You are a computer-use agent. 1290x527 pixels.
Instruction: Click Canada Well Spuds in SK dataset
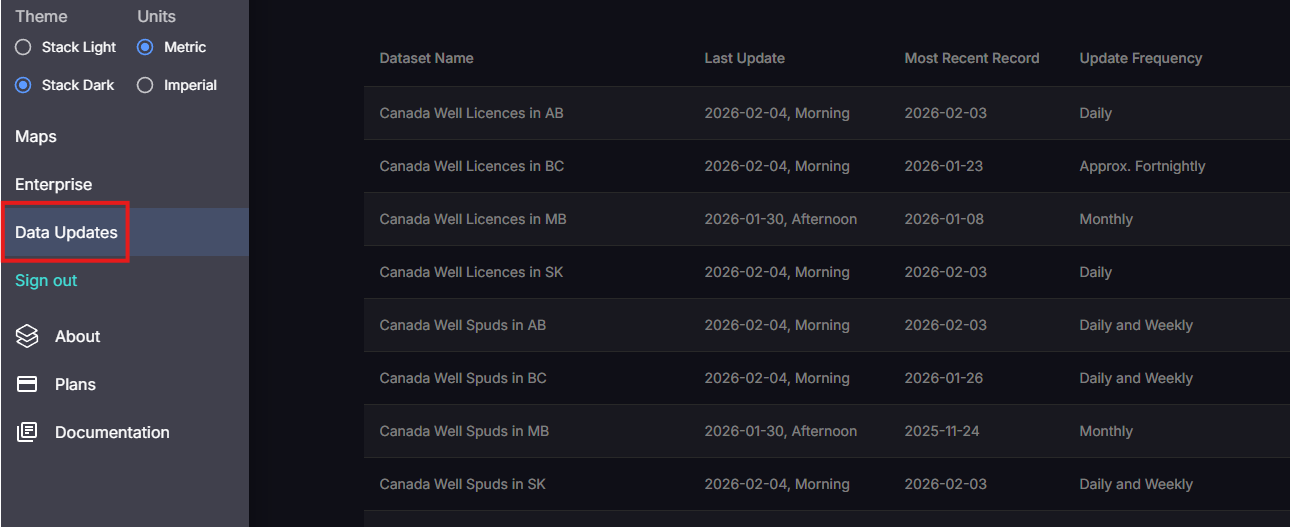(x=462, y=484)
